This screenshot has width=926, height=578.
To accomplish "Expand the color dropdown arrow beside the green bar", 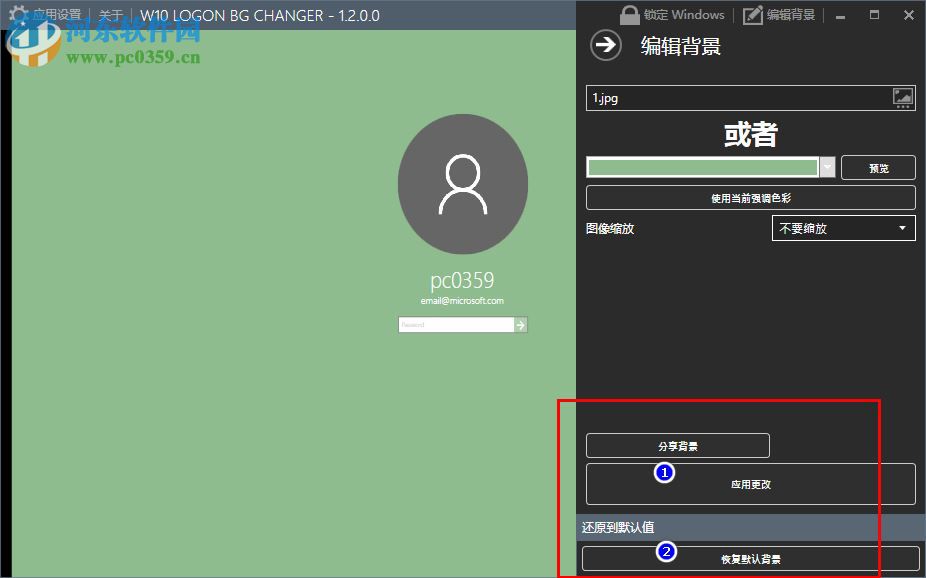I will pyautogui.click(x=828, y=166).
